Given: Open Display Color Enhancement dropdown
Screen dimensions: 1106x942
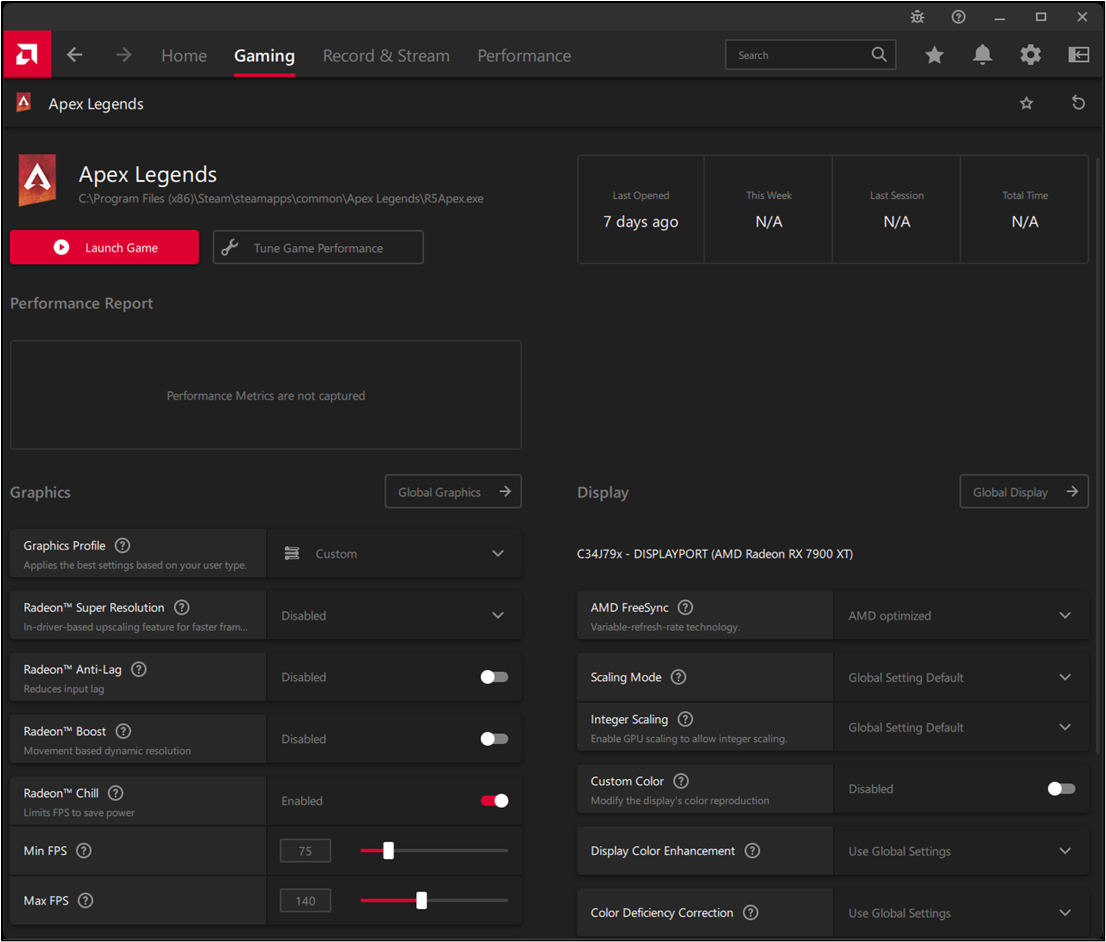Looking at the screenshot, I should 961,851.
